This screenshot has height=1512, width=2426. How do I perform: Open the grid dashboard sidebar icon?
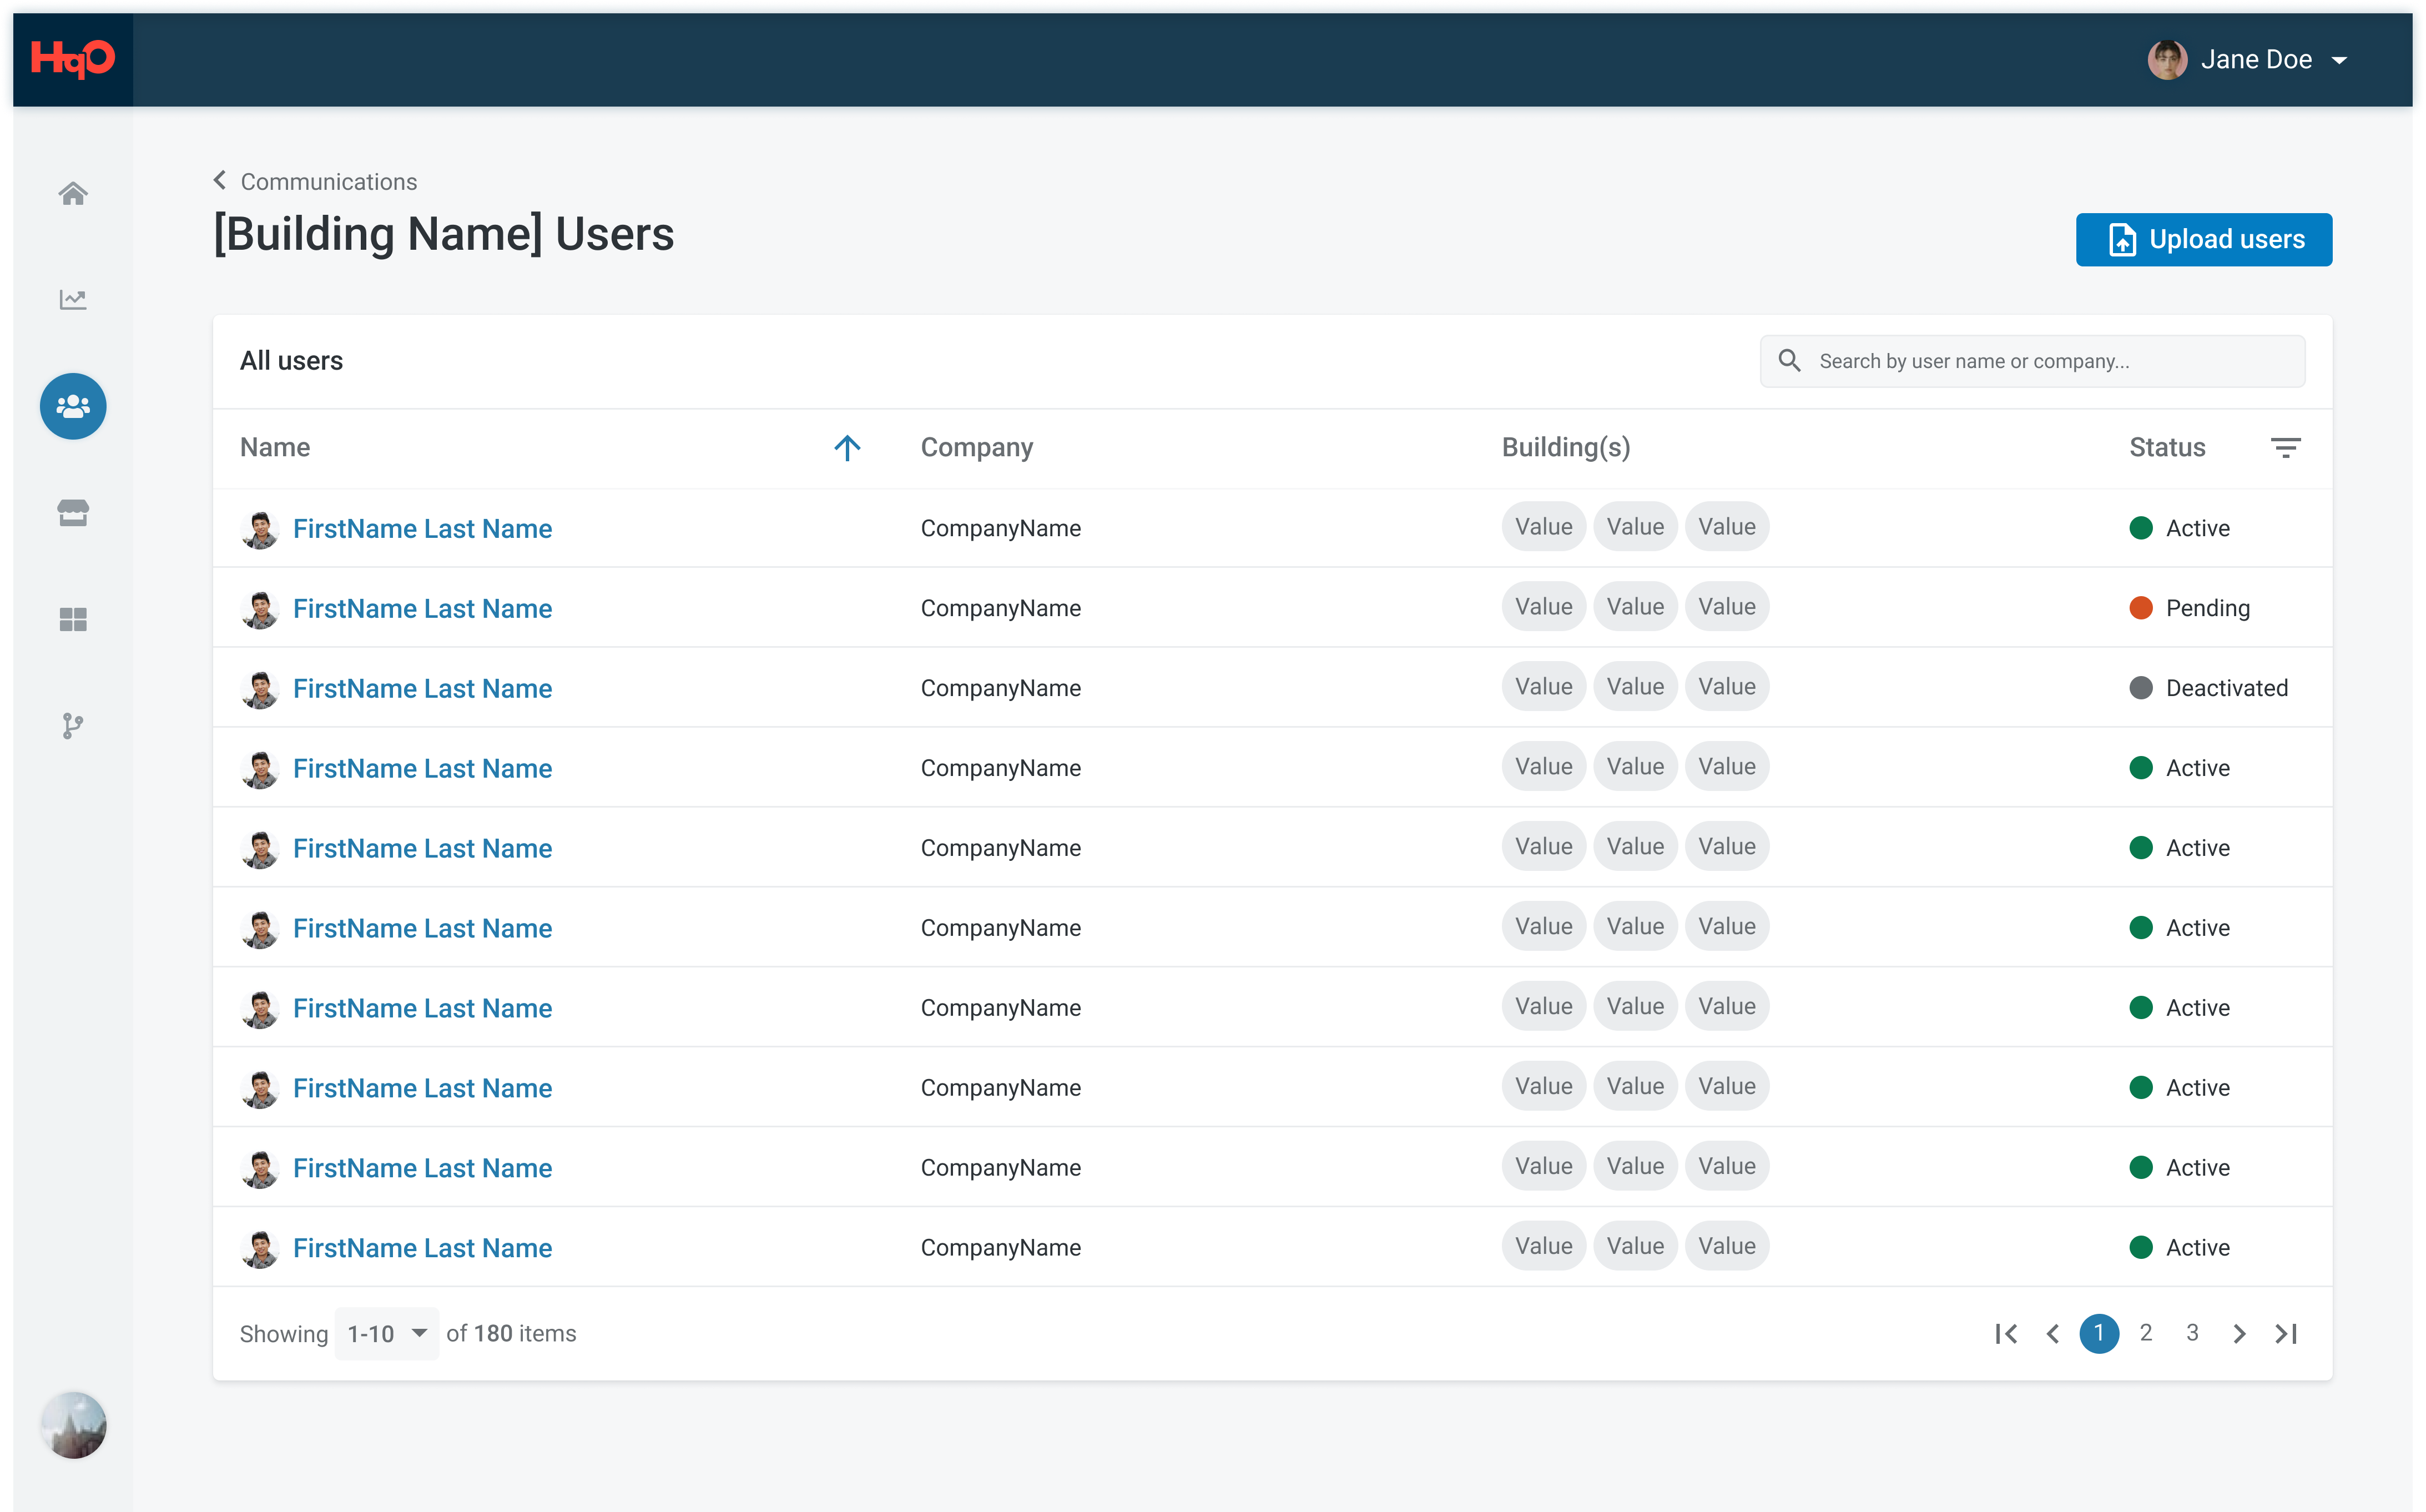pos(73,619)
